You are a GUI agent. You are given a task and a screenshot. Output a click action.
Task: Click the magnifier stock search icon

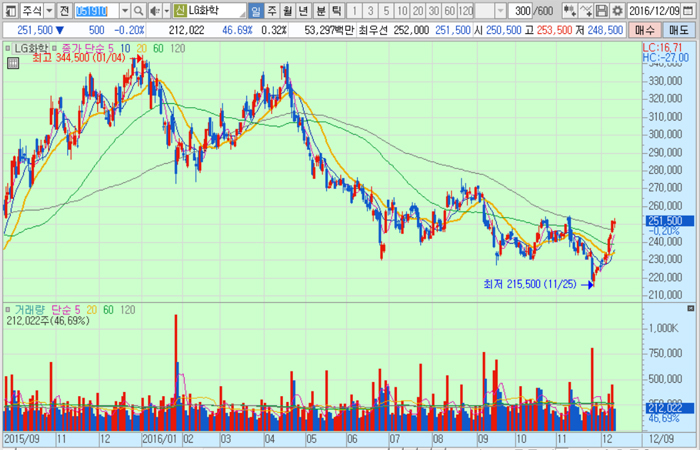139,10
